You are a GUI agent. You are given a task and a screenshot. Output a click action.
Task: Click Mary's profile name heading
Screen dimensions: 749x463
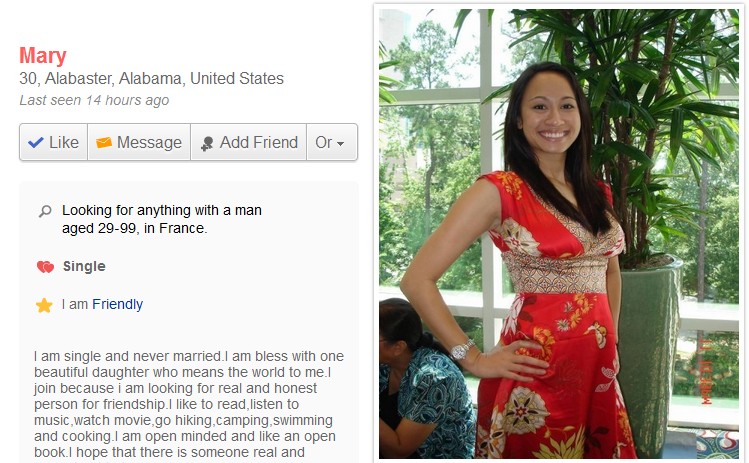(43, 56)
